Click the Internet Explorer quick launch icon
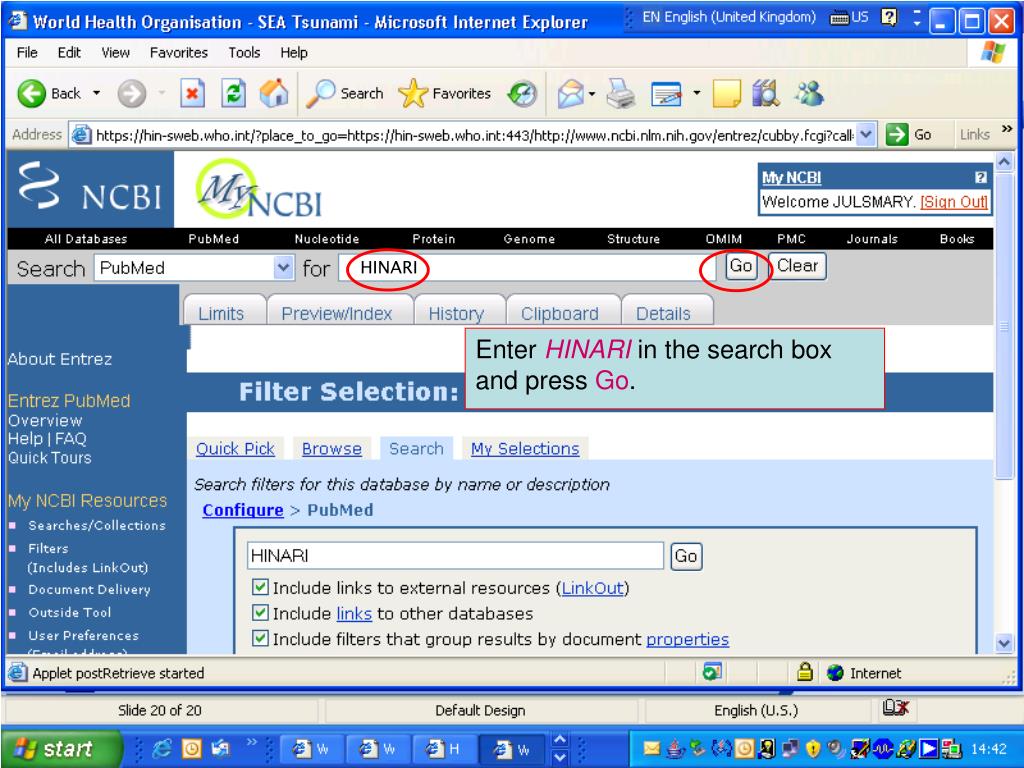 161,748
